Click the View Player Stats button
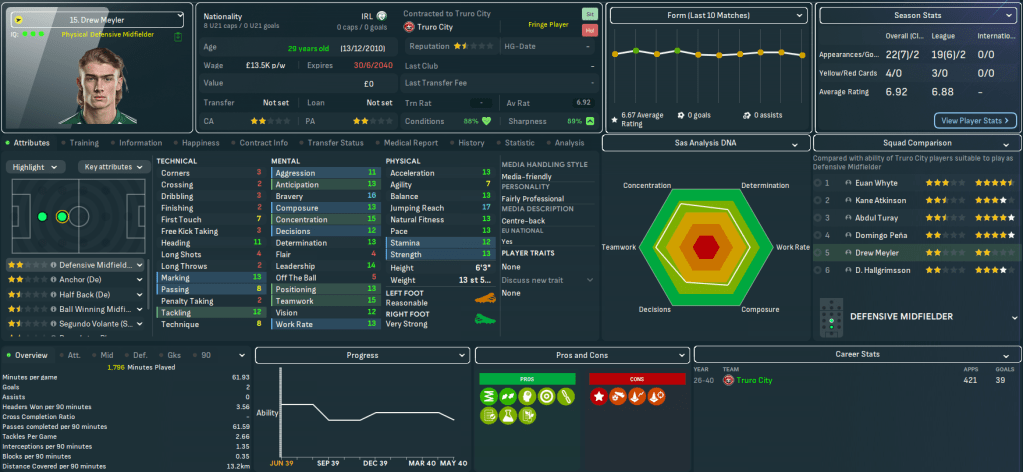Screen dimensions: 1023x472 click(974, 120)
